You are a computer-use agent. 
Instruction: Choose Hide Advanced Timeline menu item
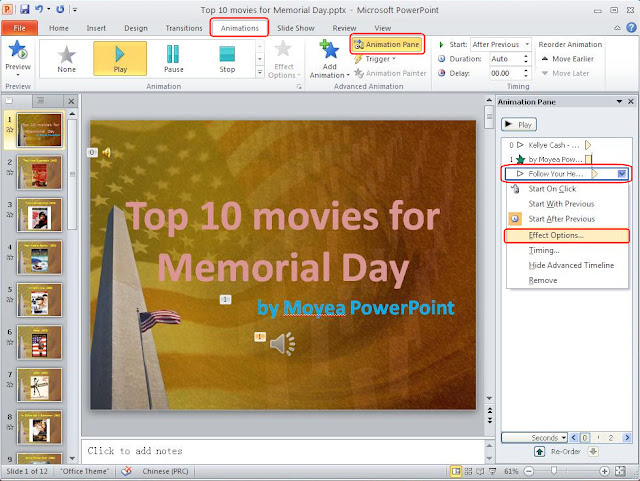567,265
